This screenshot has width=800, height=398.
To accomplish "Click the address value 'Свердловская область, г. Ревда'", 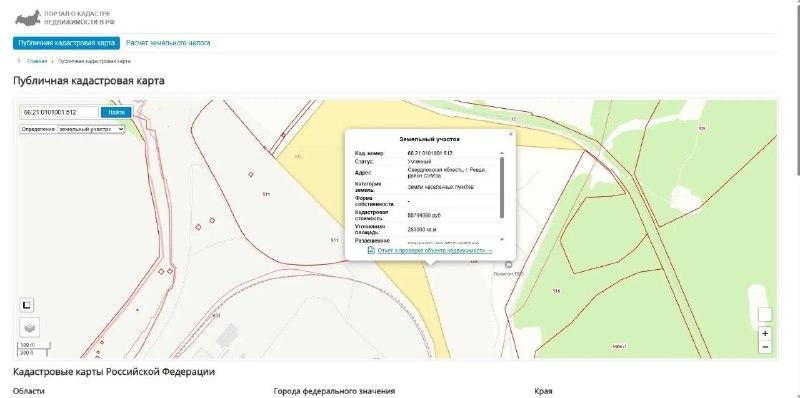I will click(446, 172).
